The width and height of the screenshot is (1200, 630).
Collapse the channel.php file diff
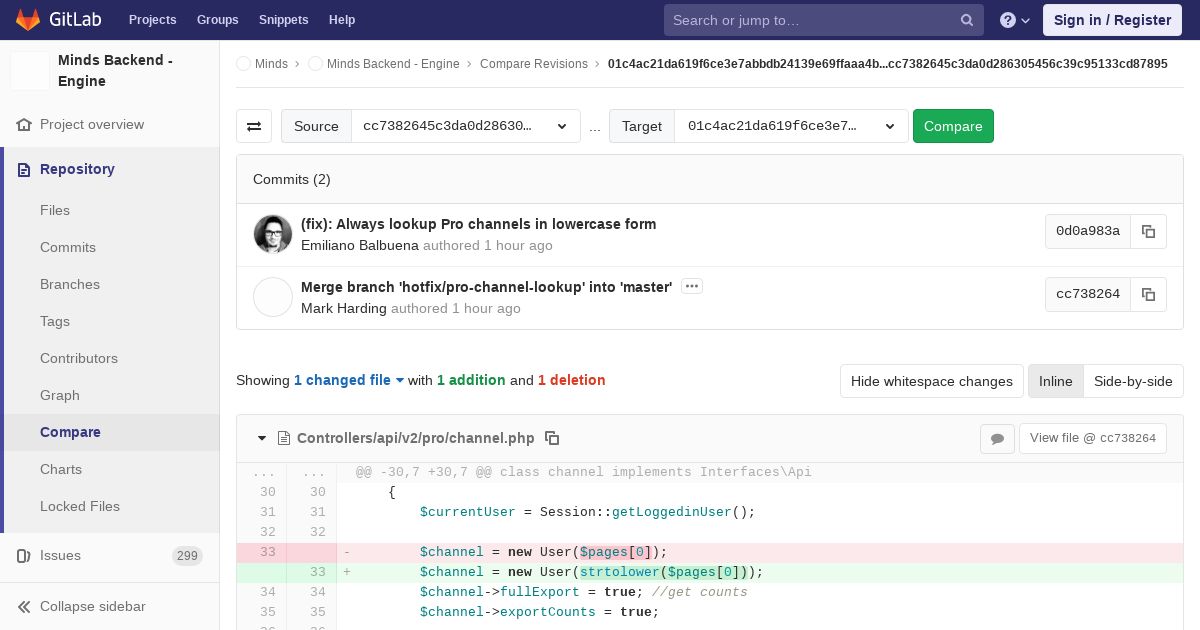tap(262, 438)
